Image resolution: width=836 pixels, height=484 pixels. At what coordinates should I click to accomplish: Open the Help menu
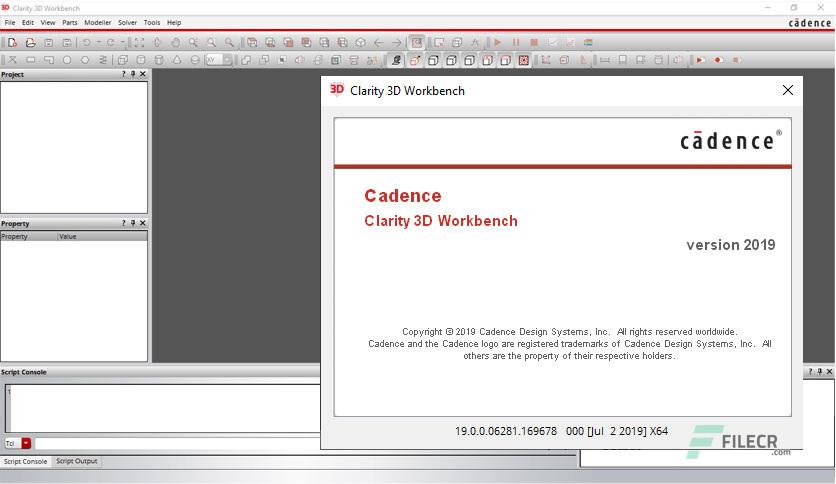(x=174, y=23)
